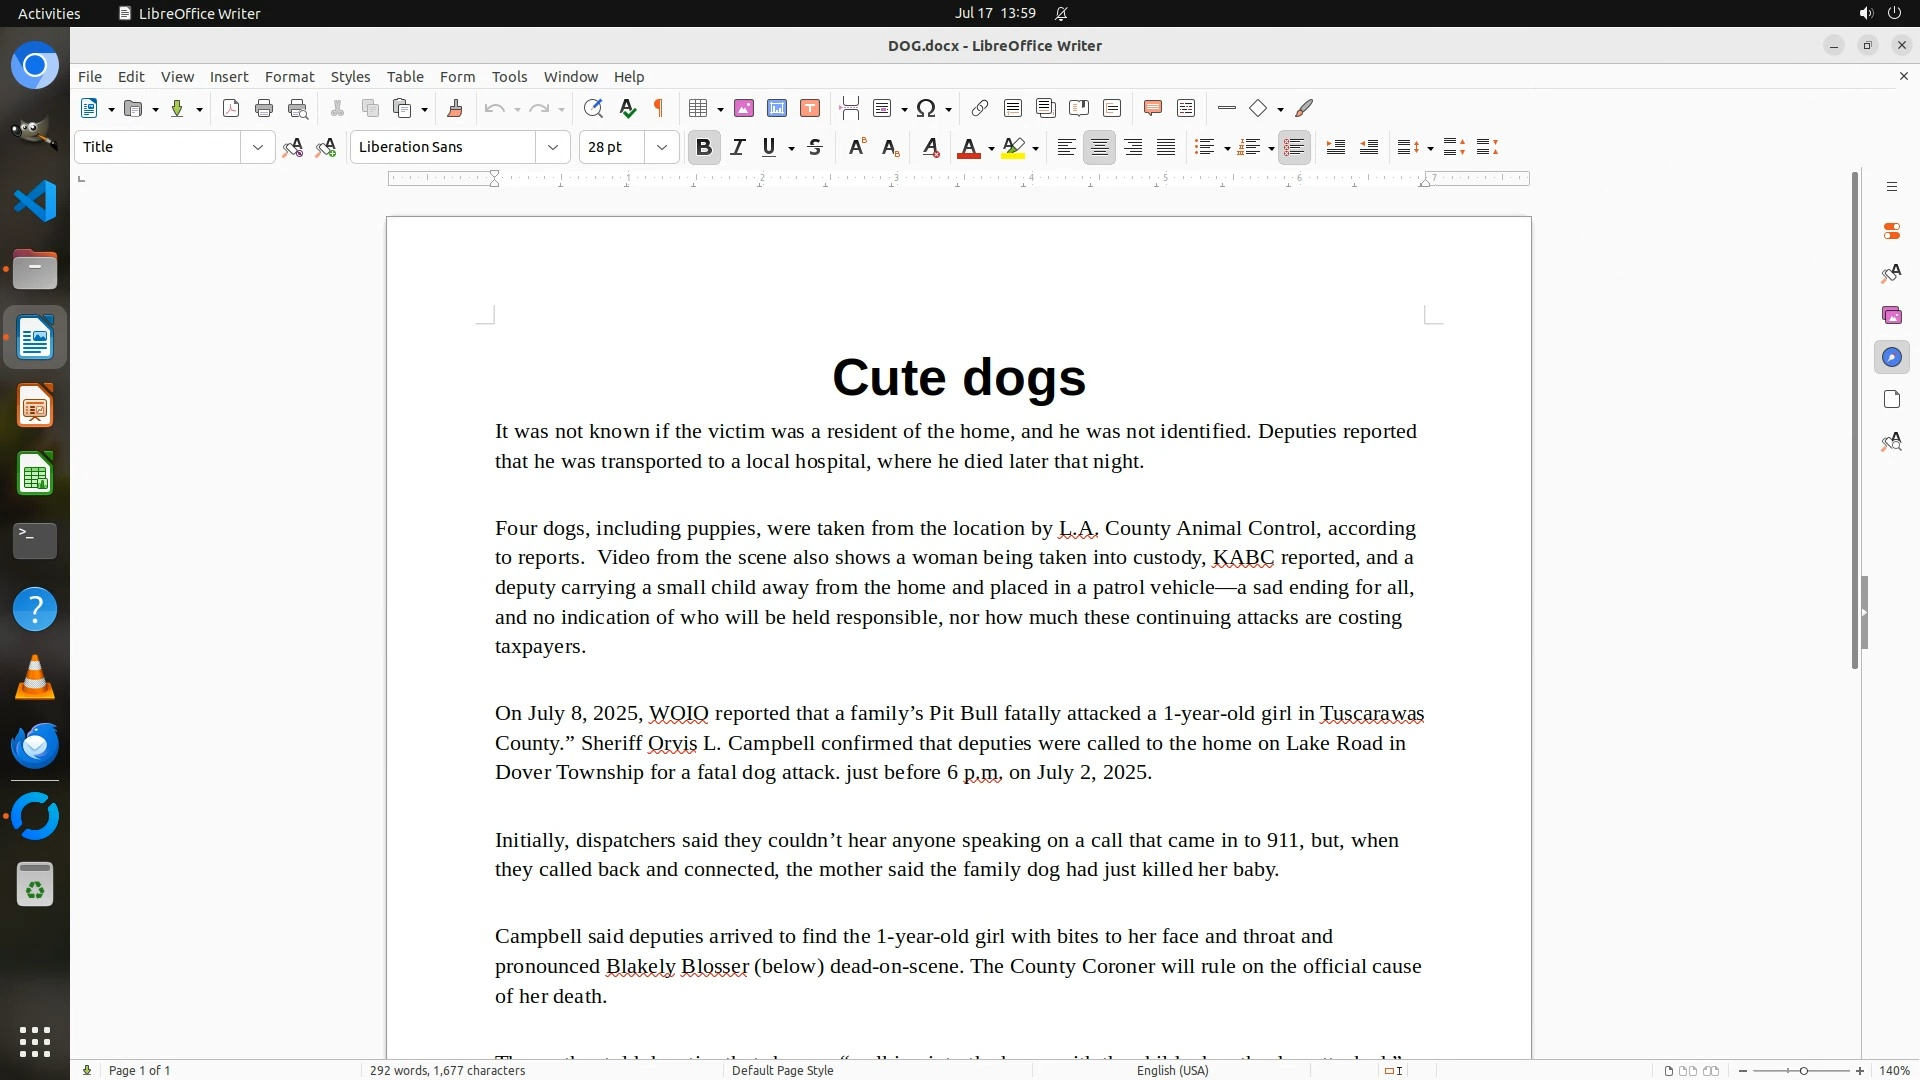The image size is (1920, 1080).
Task: Click the Clone Formatting paintbrush
Action: [x=455, y=109]
